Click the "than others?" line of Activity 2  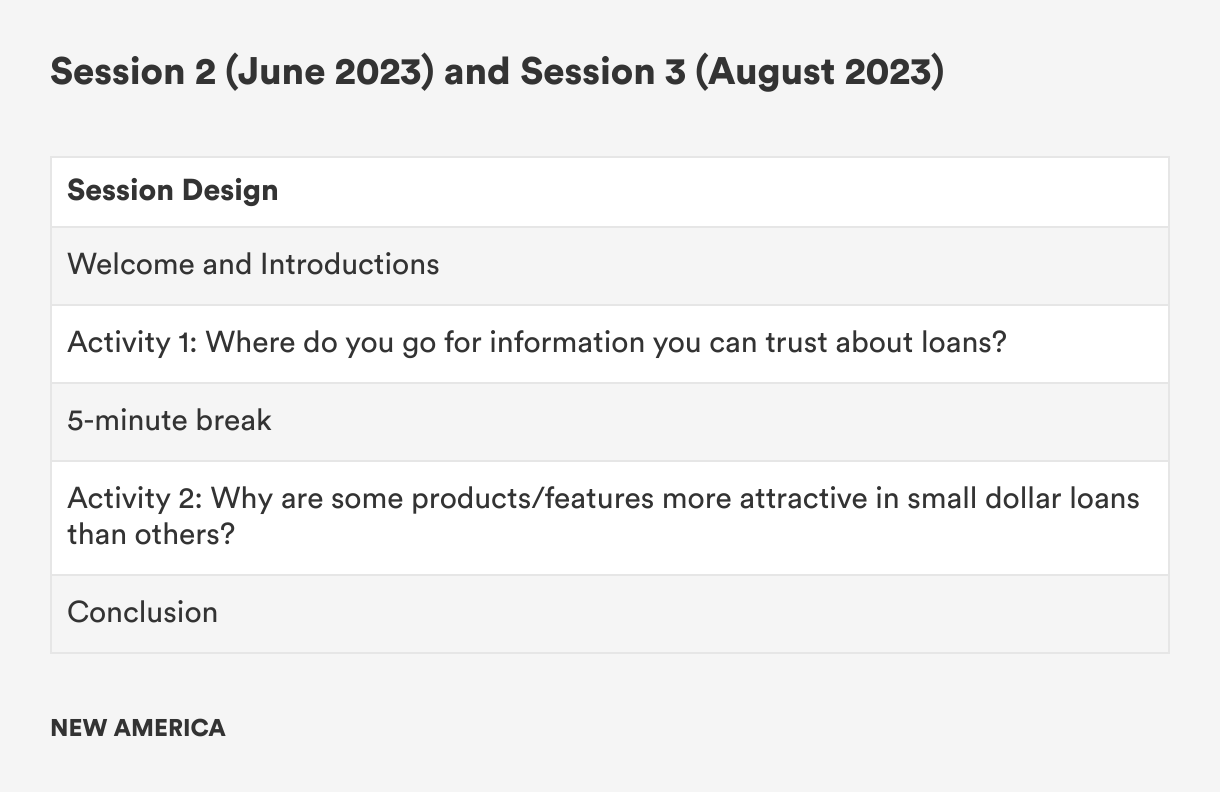(x=150, y=533)
